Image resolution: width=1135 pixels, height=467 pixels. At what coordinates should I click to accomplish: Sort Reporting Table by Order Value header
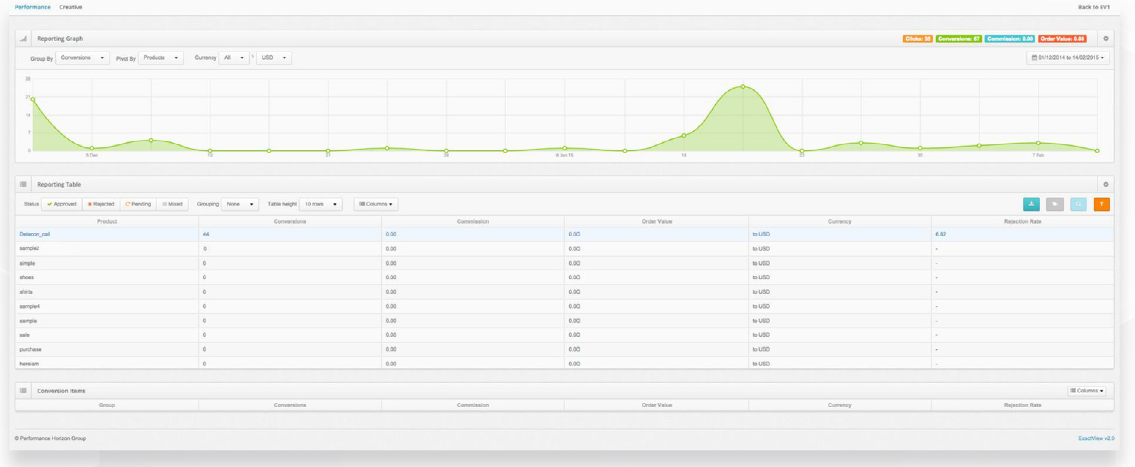(x=657, y=221)
